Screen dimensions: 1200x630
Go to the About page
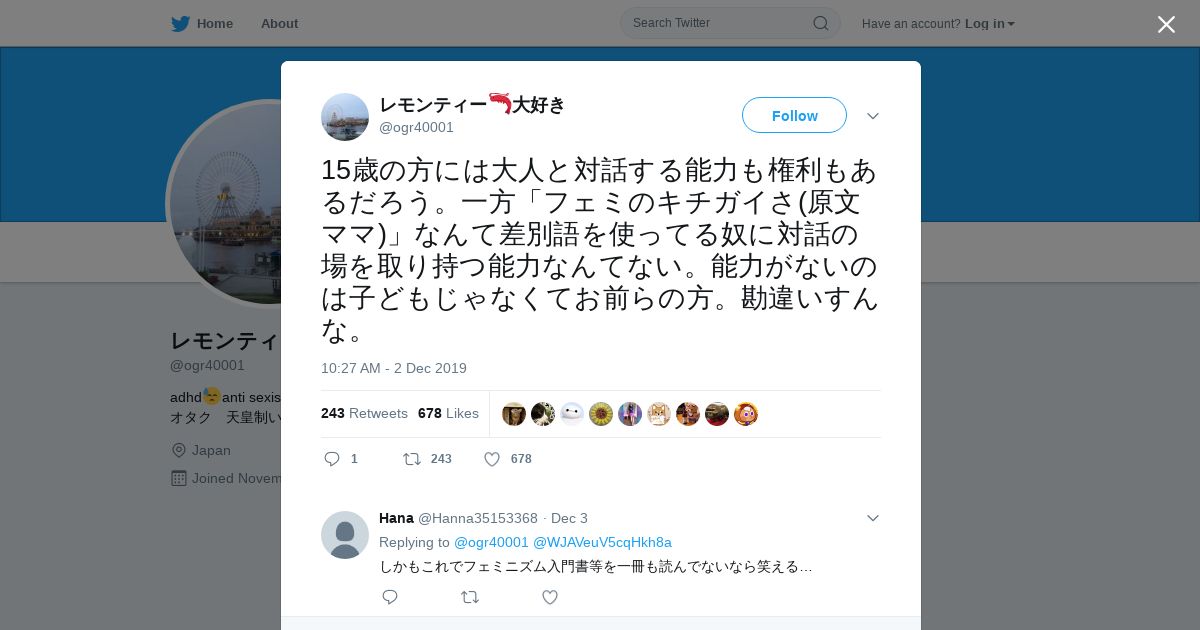pyautogui.click(x=279, y=23)
